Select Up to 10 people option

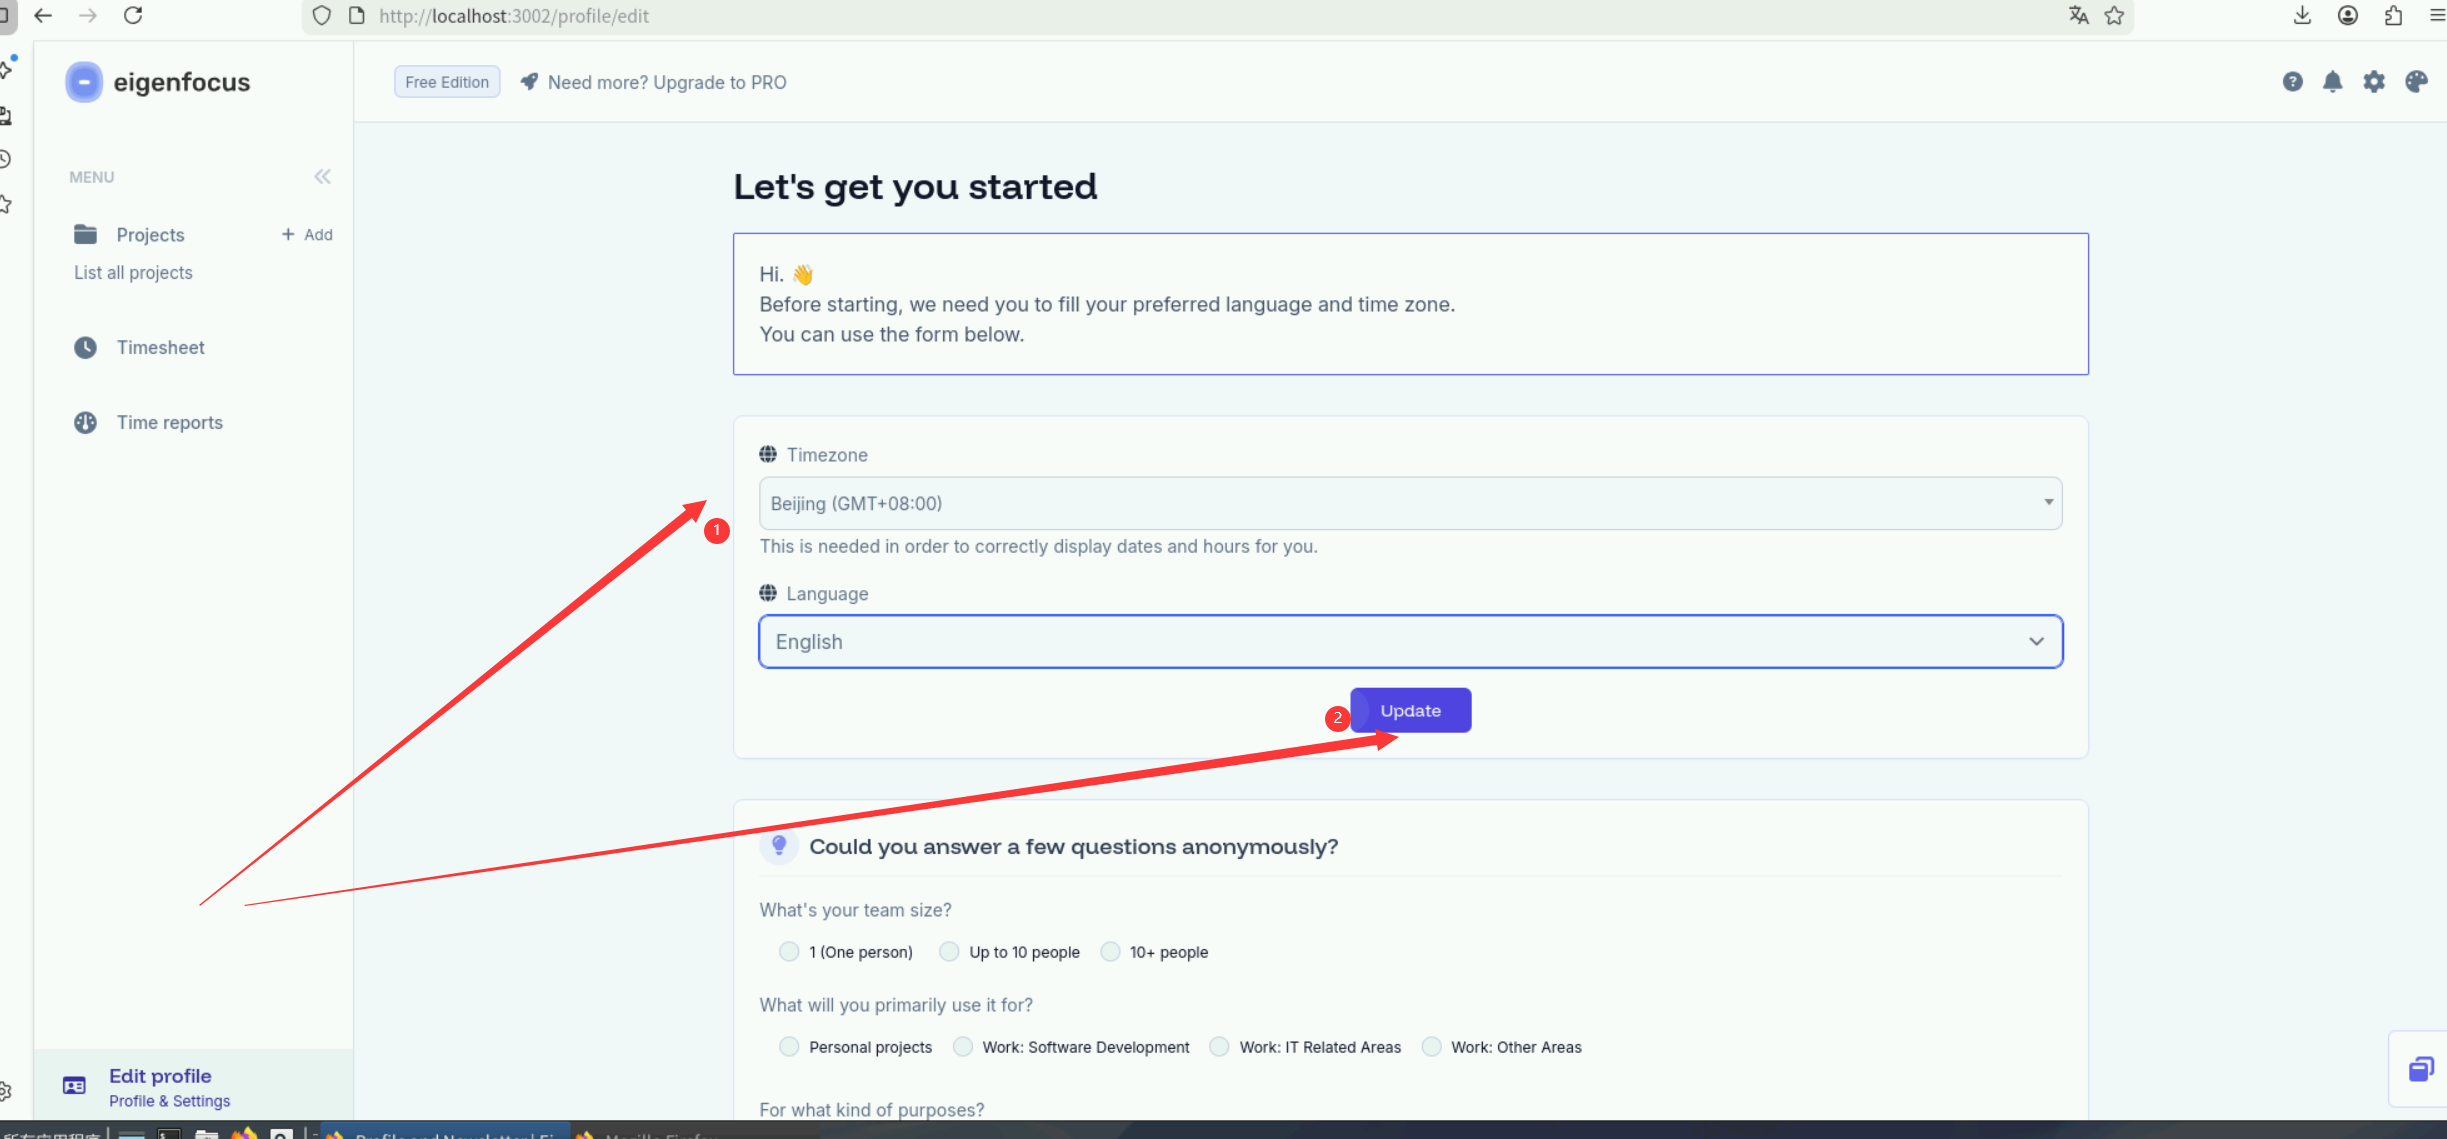tap(949, 951)
